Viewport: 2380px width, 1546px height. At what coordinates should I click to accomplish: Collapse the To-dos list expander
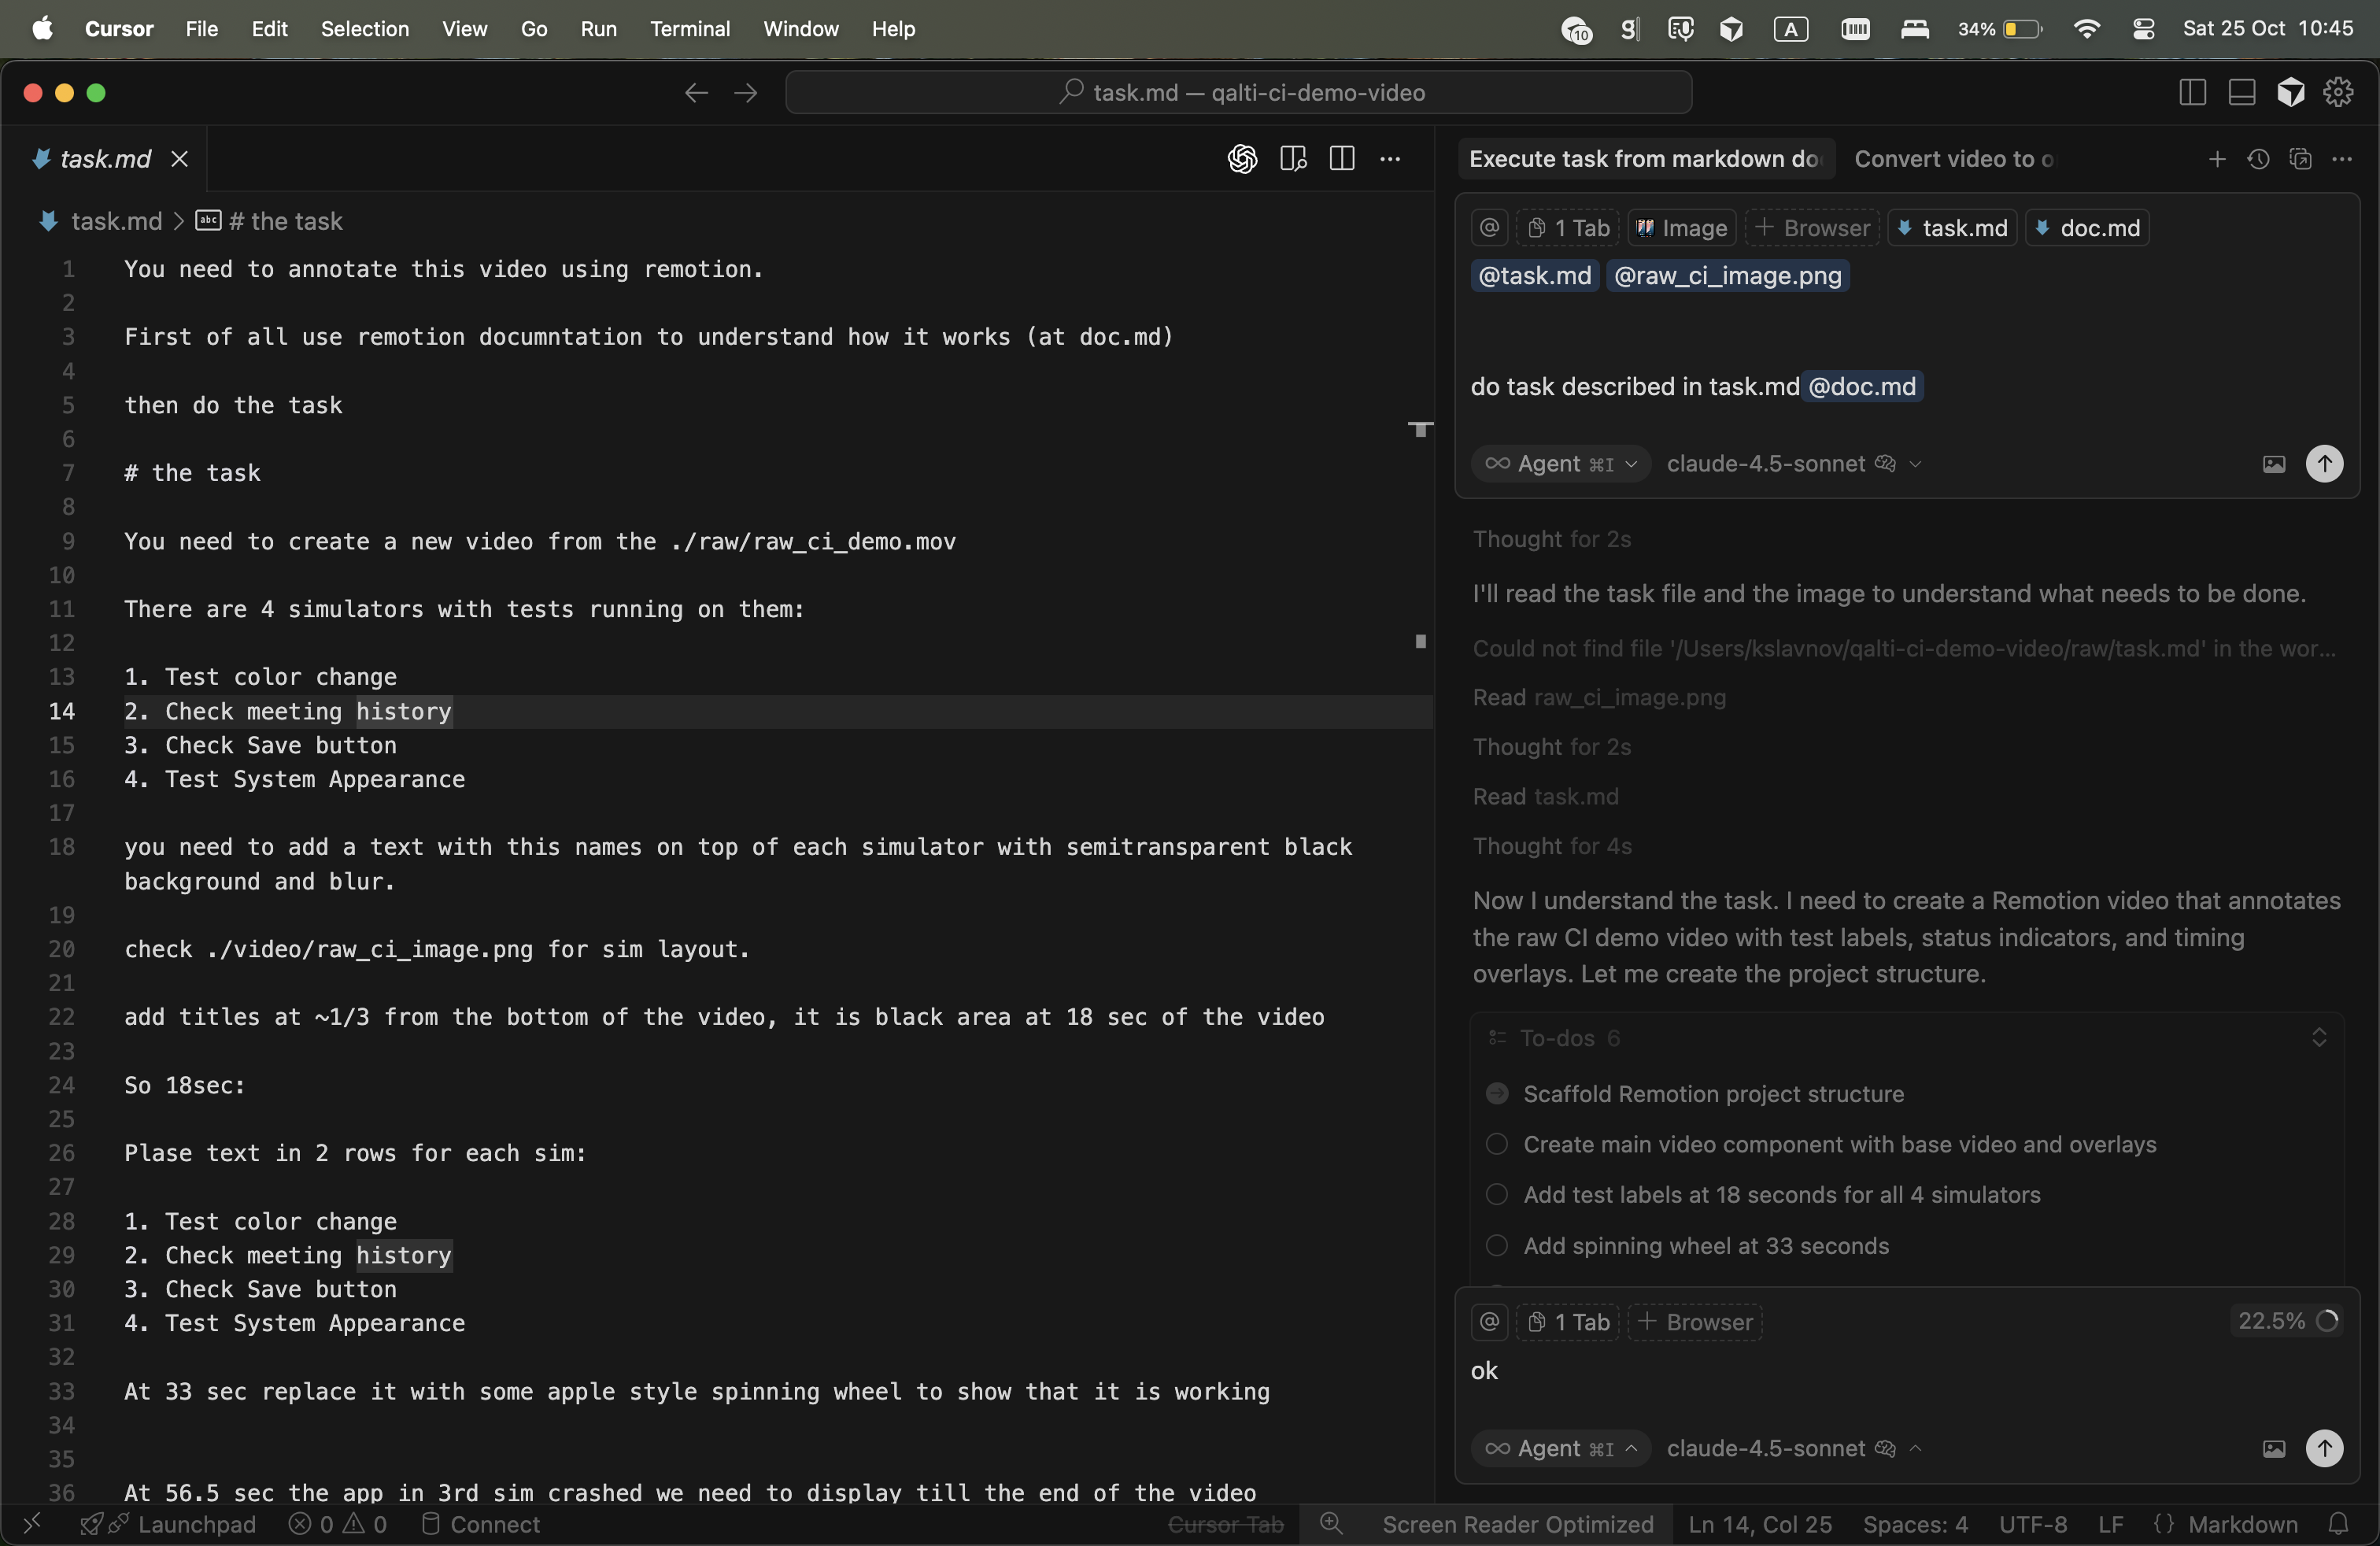coord(2319,1038)
